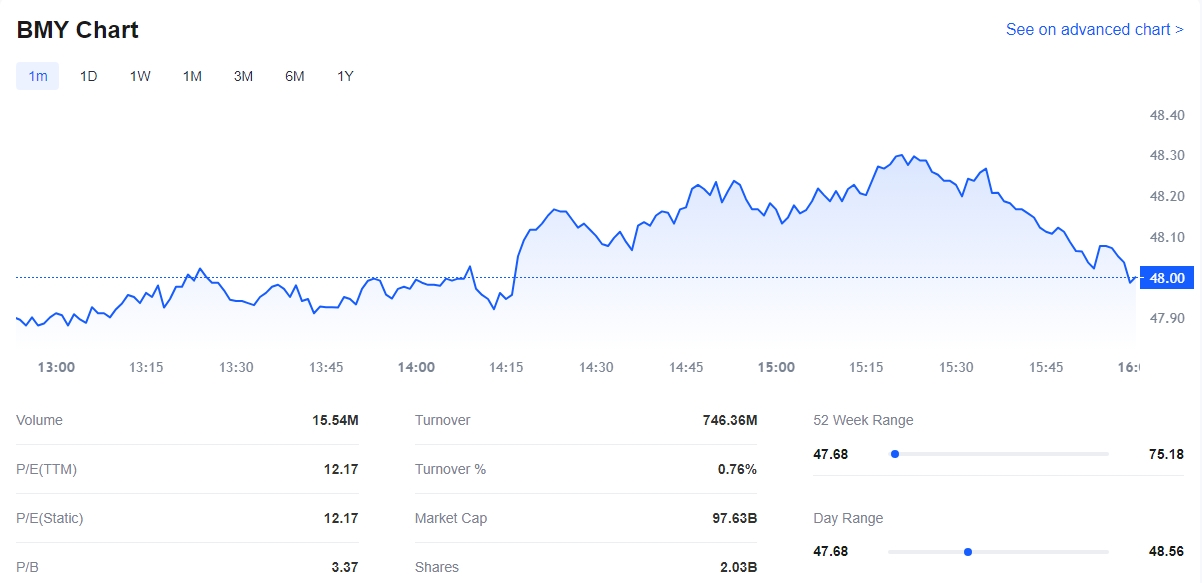Click the 15:00 time axis marker
1202x583 pixels.
coord(776,367)
